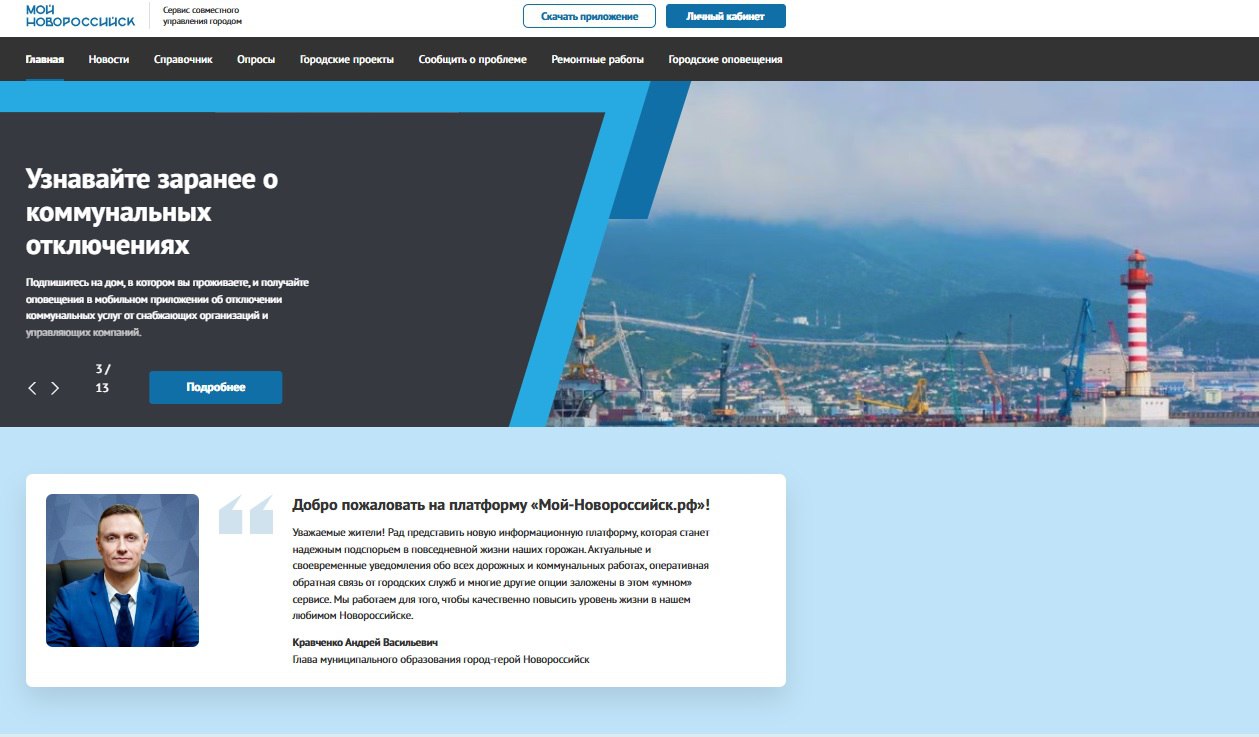Advance to the next slide arrow
This screenshot has height=737, width=1259.
pyautogui.click(x=55, y=388)
